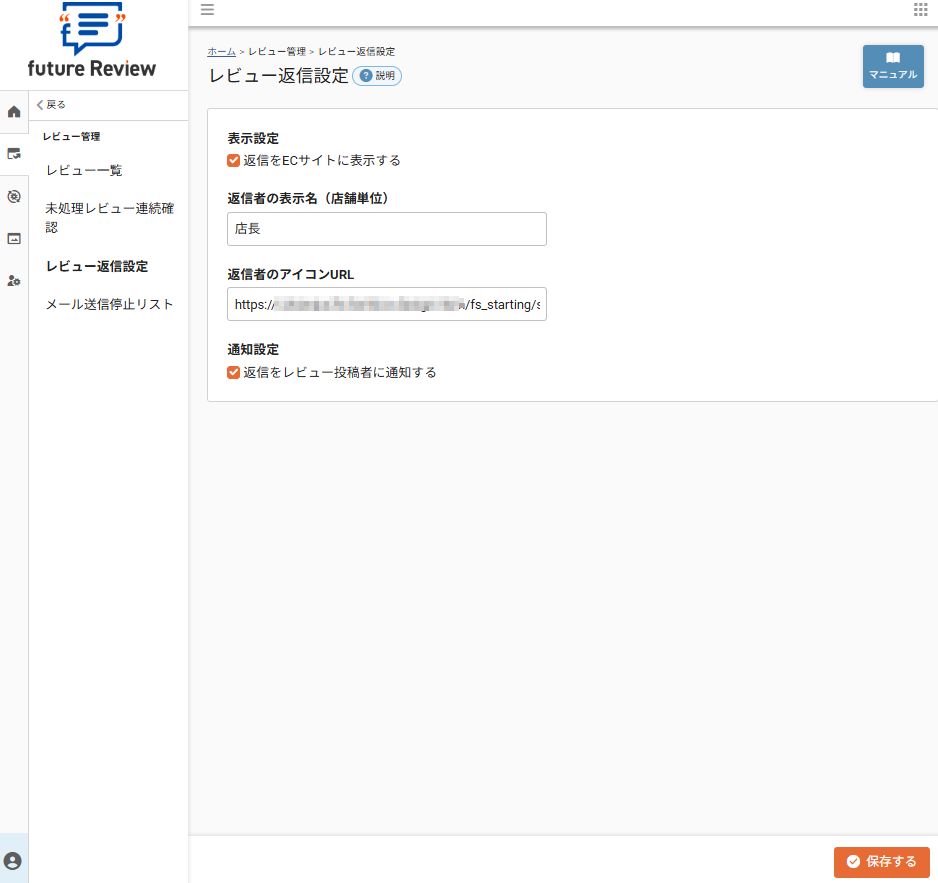Open the マニュアル book button
The height and width of the screenshot is (883, 938).
892,66
